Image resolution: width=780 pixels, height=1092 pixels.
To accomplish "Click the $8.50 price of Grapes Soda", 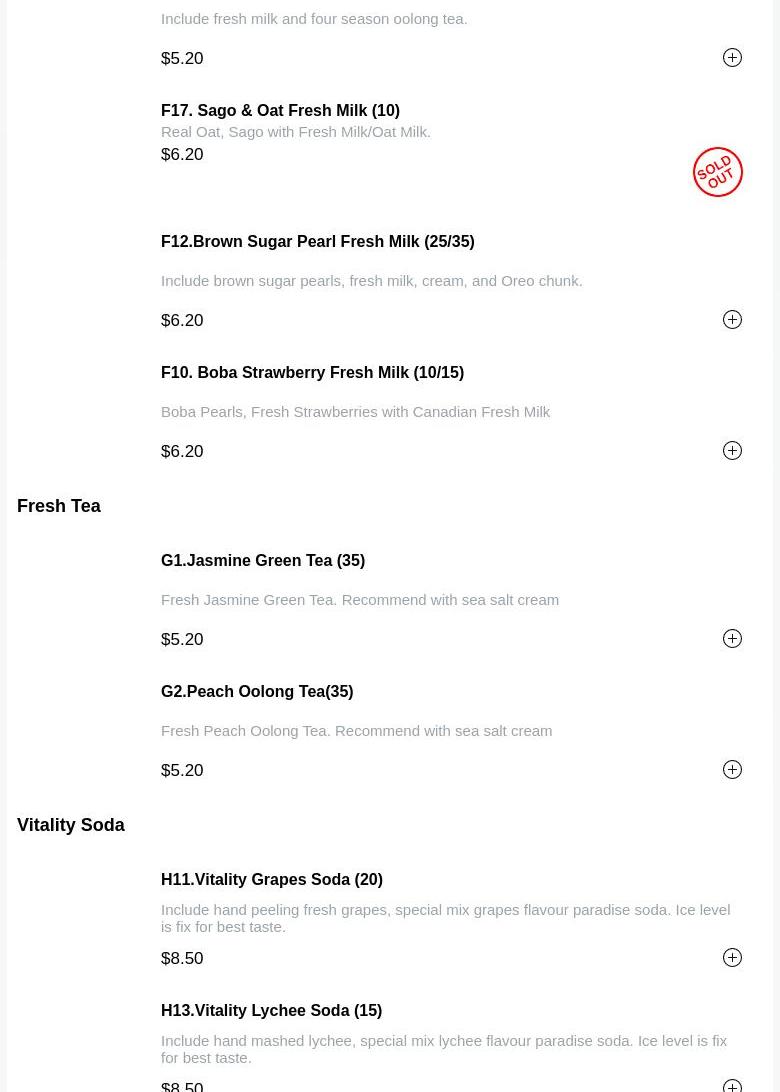I will pyautogui.click(x=182, y=959).
